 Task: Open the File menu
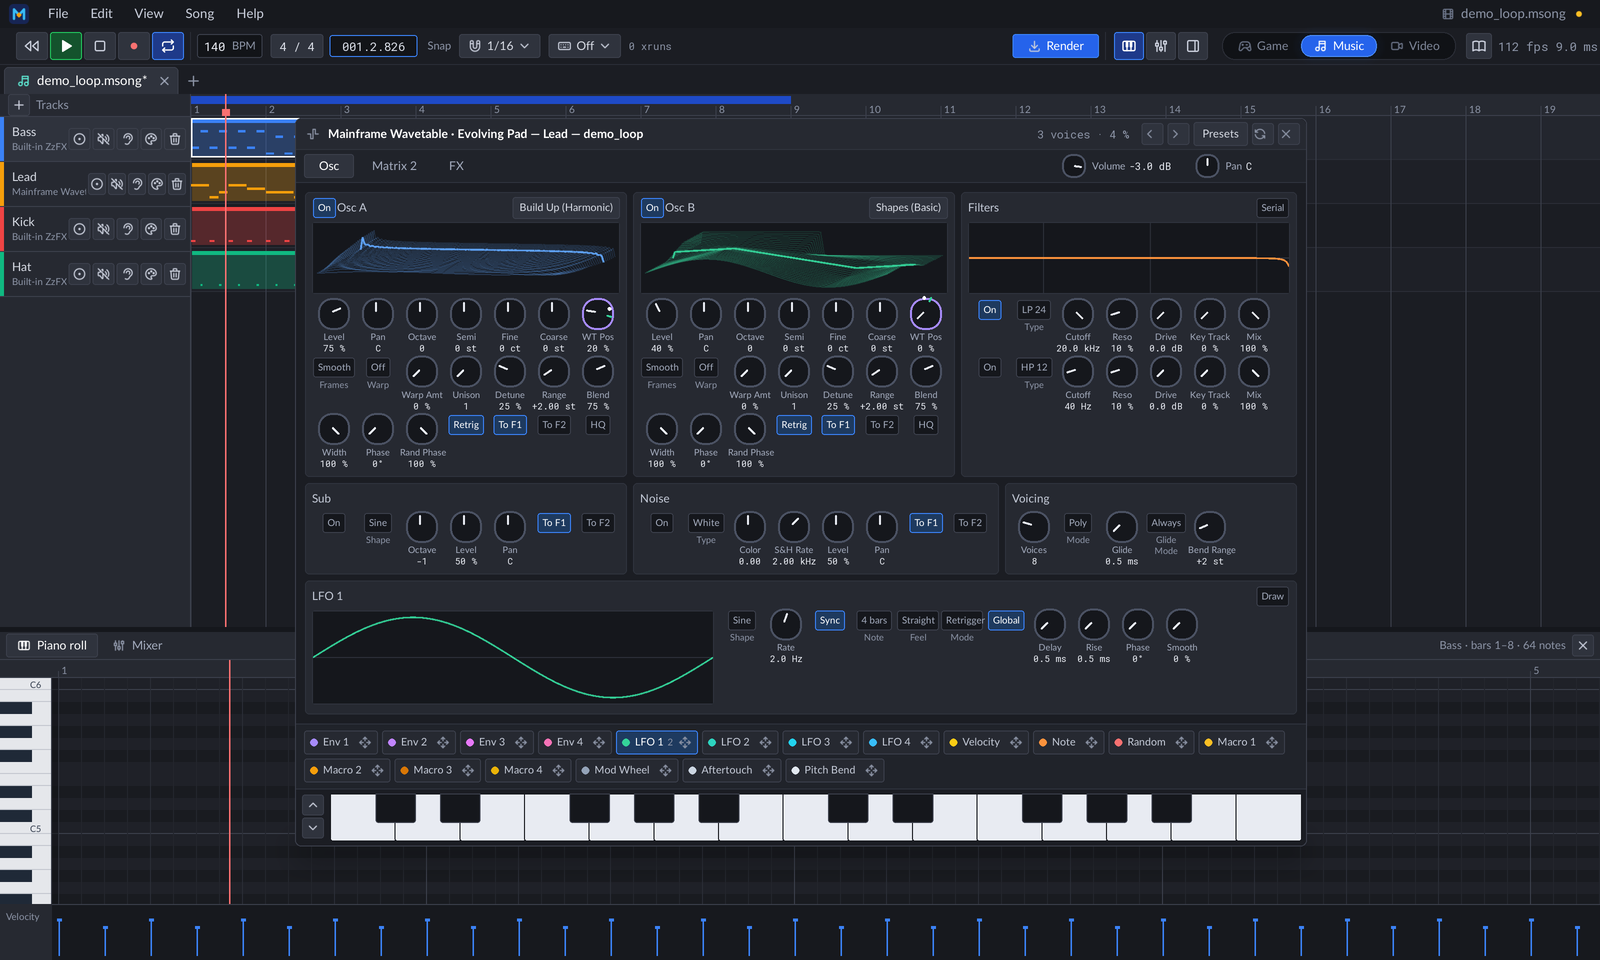(x=58, y=14)
